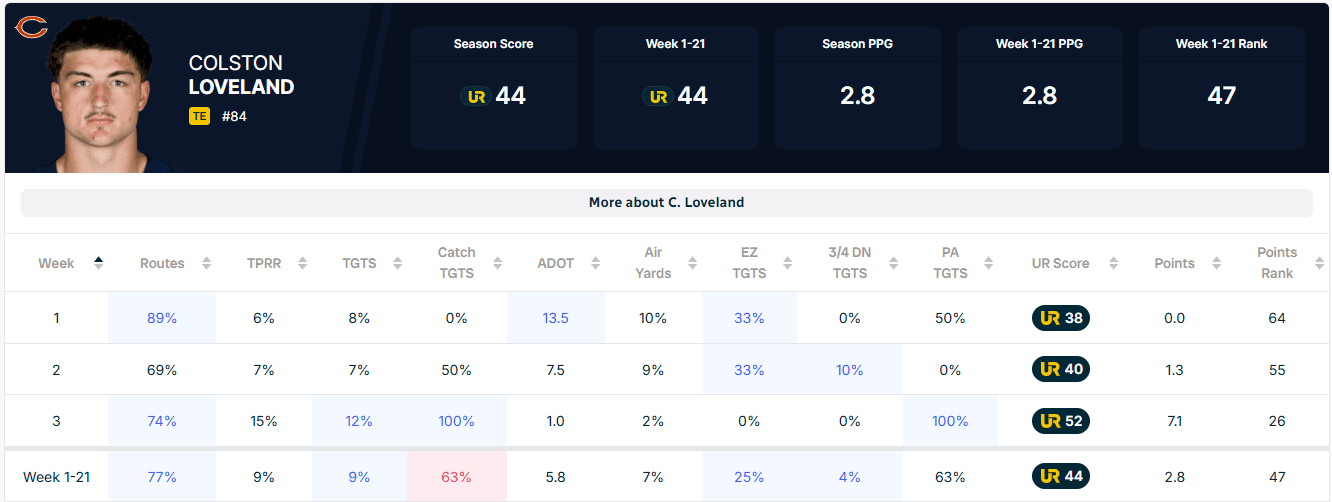
Task: Click the UR logo in Season Score card
Action: (x=474, y=97)
